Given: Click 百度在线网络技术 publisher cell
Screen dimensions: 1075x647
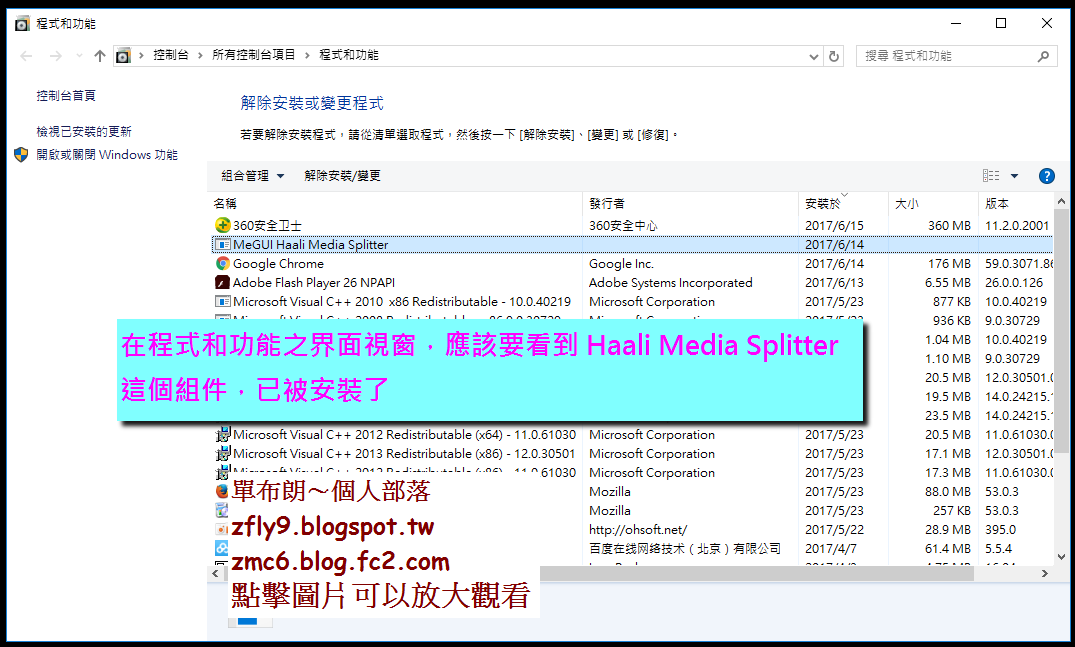Looking at the screenshot, I should click(x=685, y=548).
